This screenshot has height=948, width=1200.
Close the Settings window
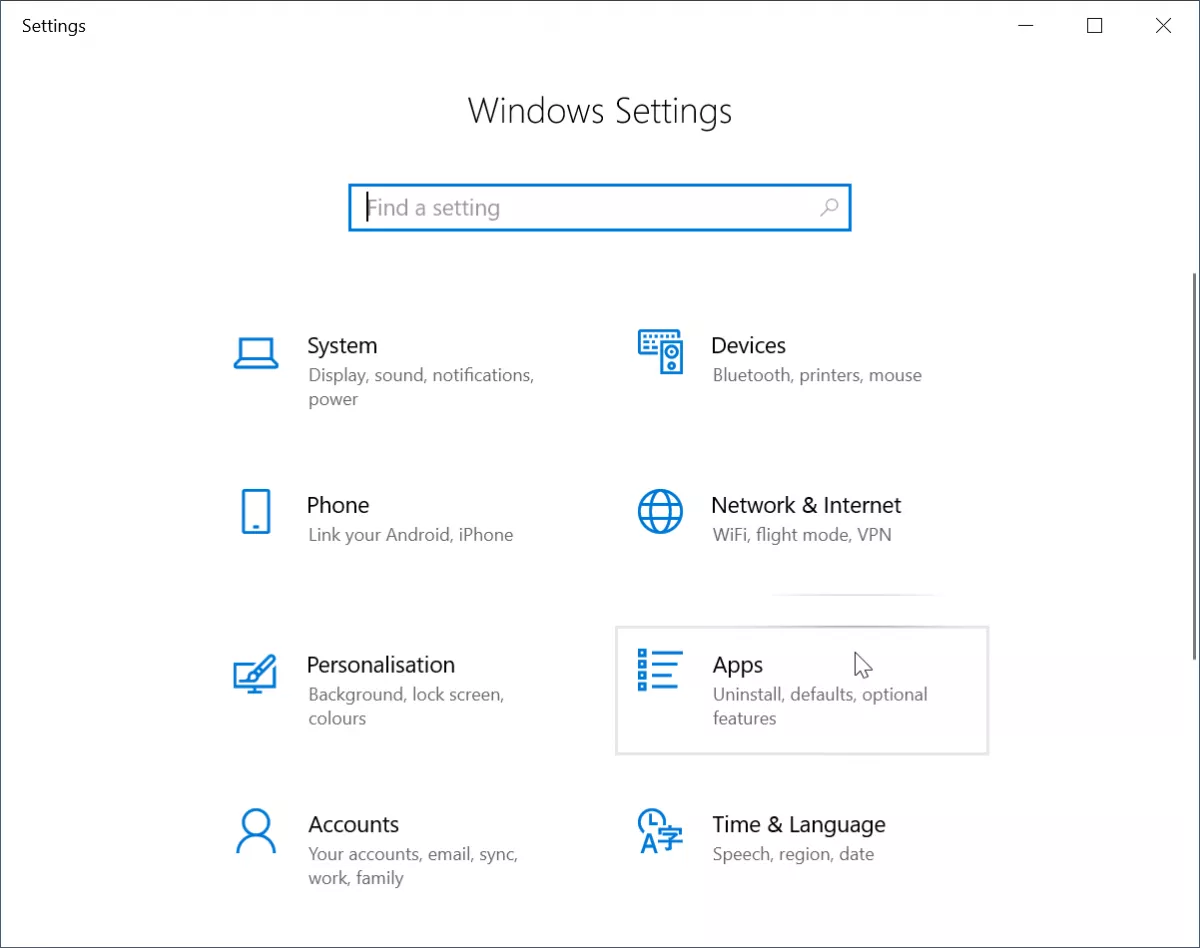pos(1163,26)
